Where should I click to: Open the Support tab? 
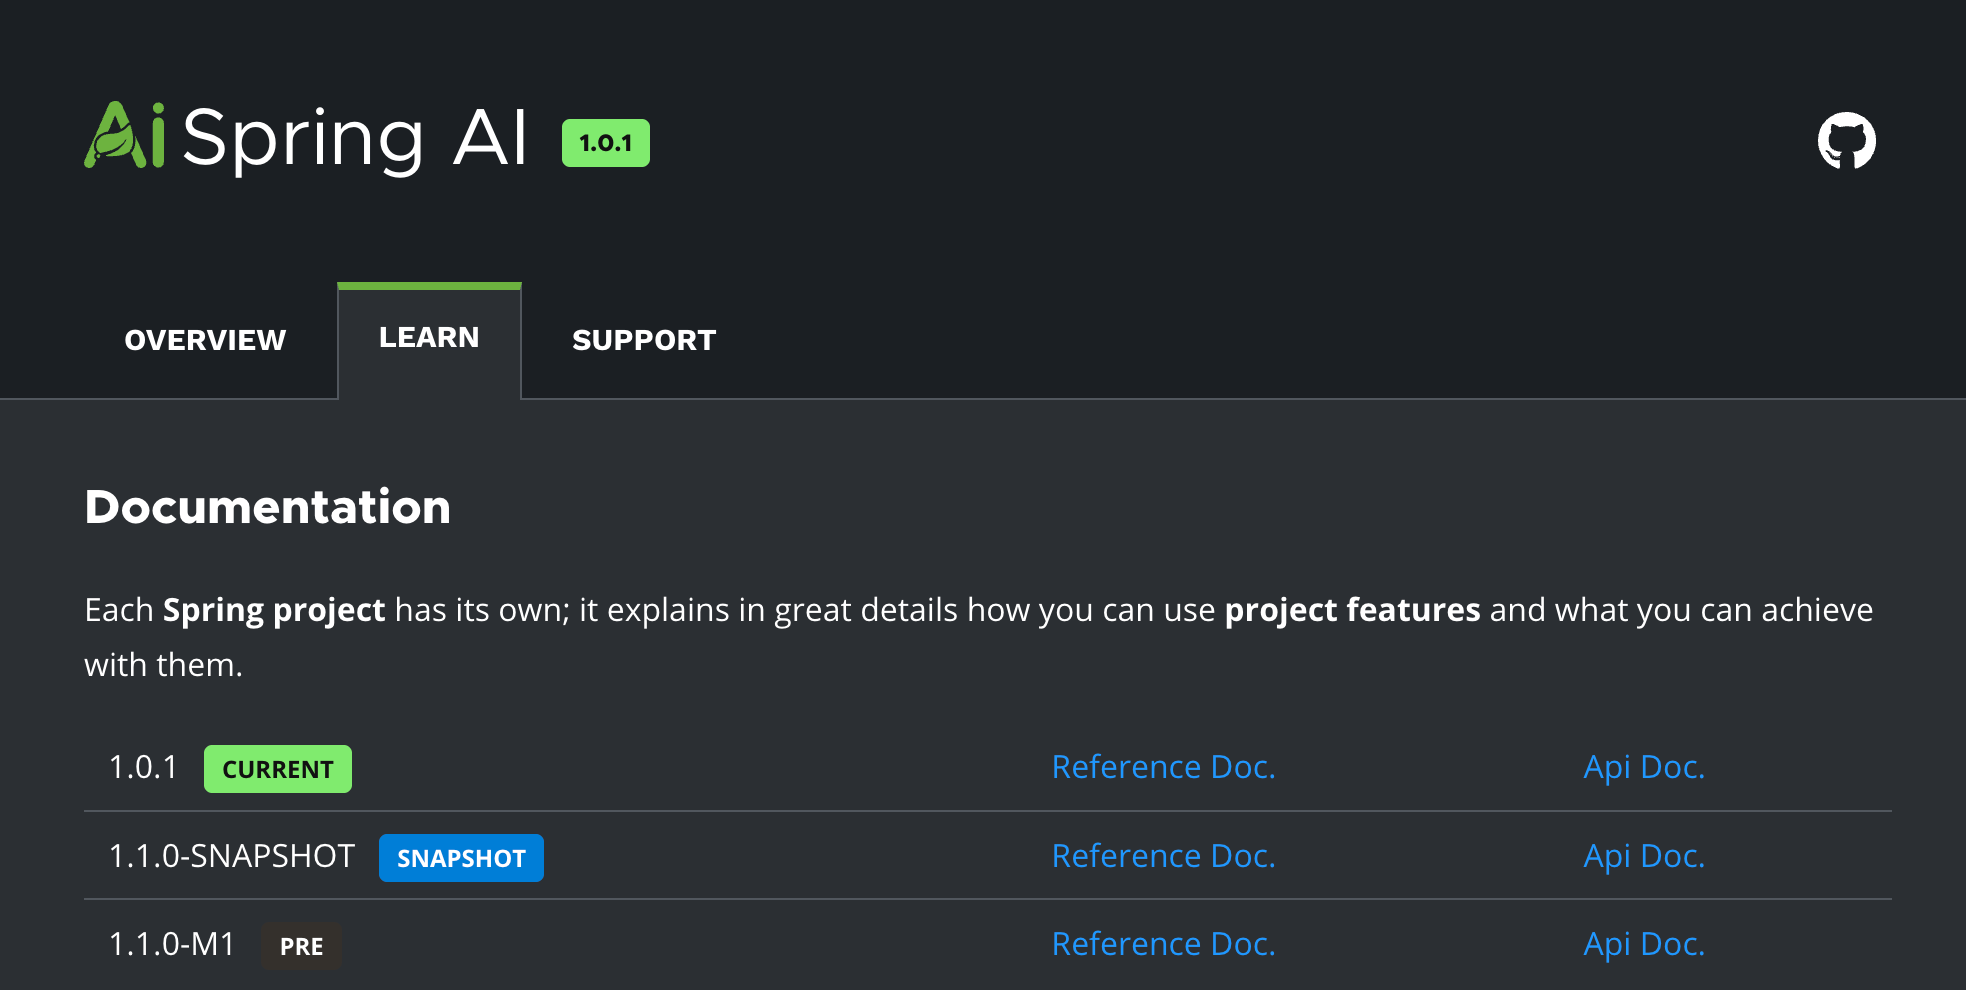(x=644, y=340)
